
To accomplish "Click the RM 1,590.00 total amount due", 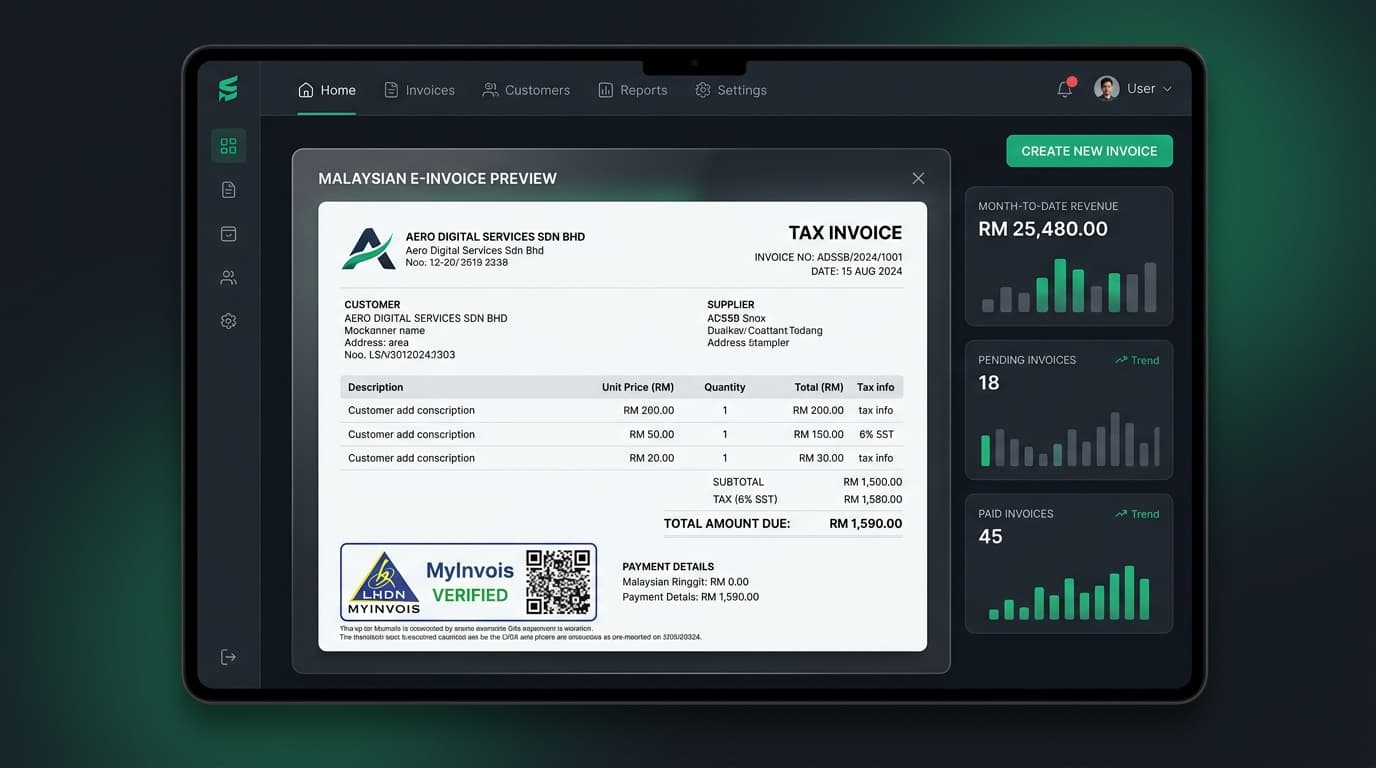I will [866, 523].
